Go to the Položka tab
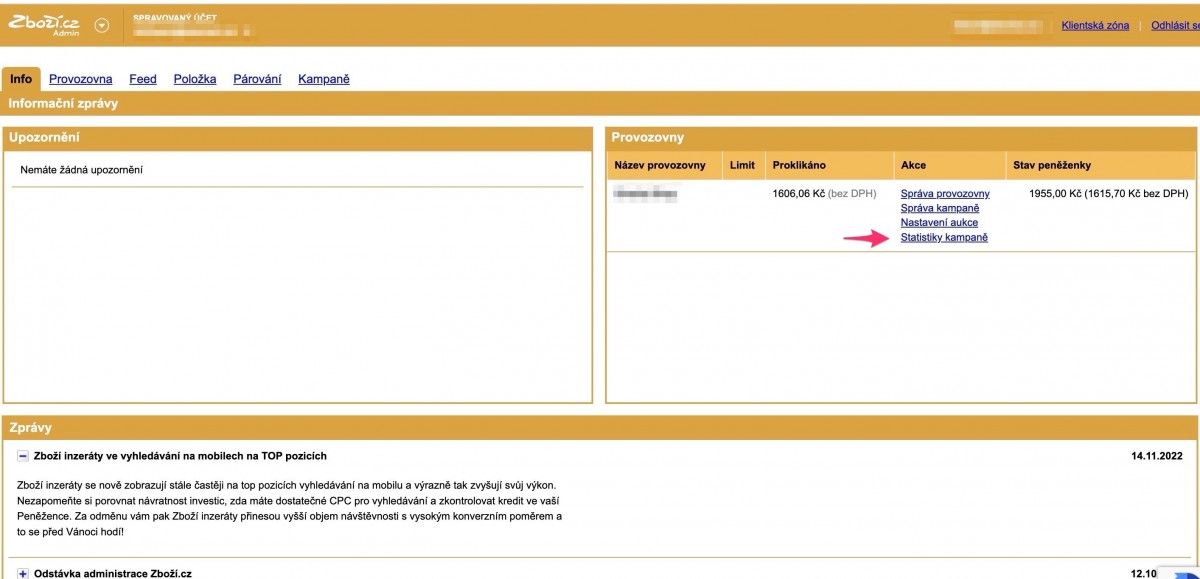The width and height of the screenshot is (1200, 579). pyautogui.click(x=195, y=79)
